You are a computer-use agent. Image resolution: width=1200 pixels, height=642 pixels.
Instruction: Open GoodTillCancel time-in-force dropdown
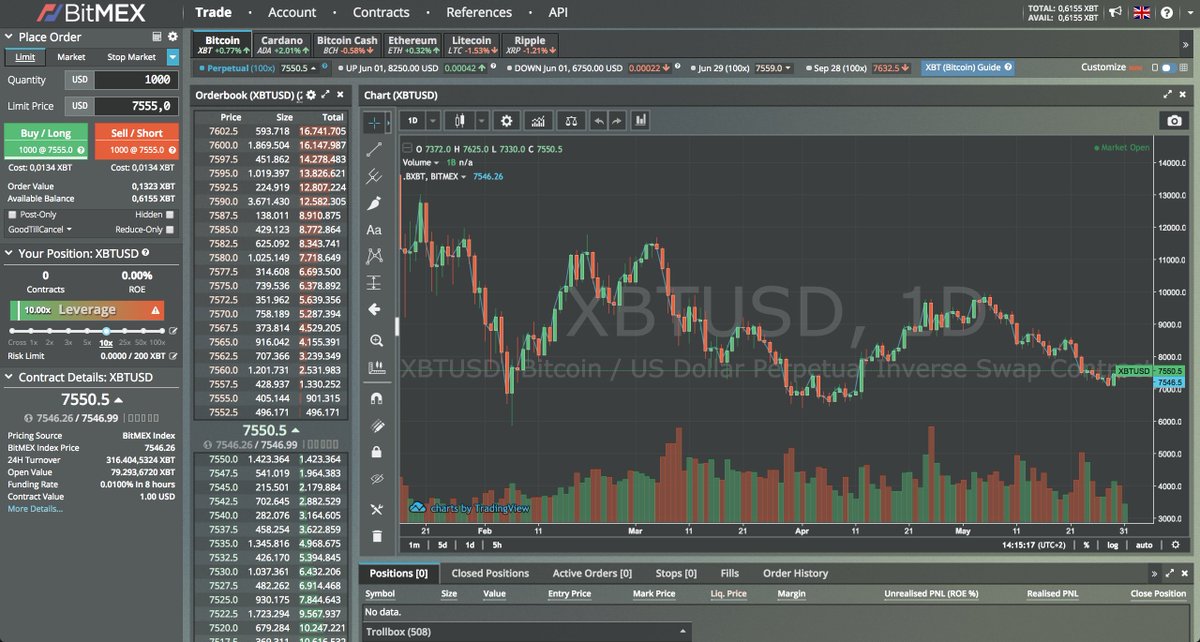point(39,229)
